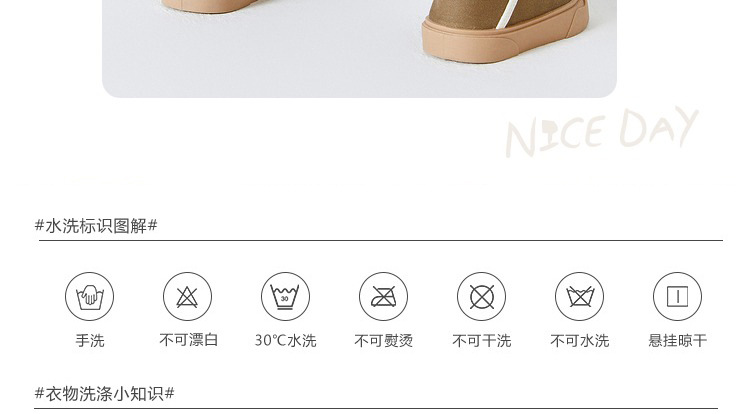Image resolution: width=750 pixels, height=414 pixels.
Task: Click the 不可水洗 label
Action: [x=580, y=340]
